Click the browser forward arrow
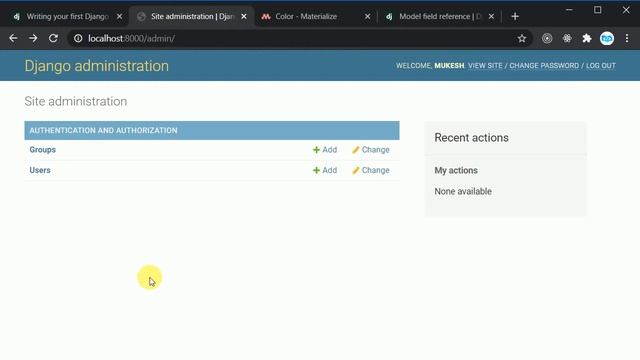Image resolution: width=640 pixels, height=360 pixels. point(33,38)
